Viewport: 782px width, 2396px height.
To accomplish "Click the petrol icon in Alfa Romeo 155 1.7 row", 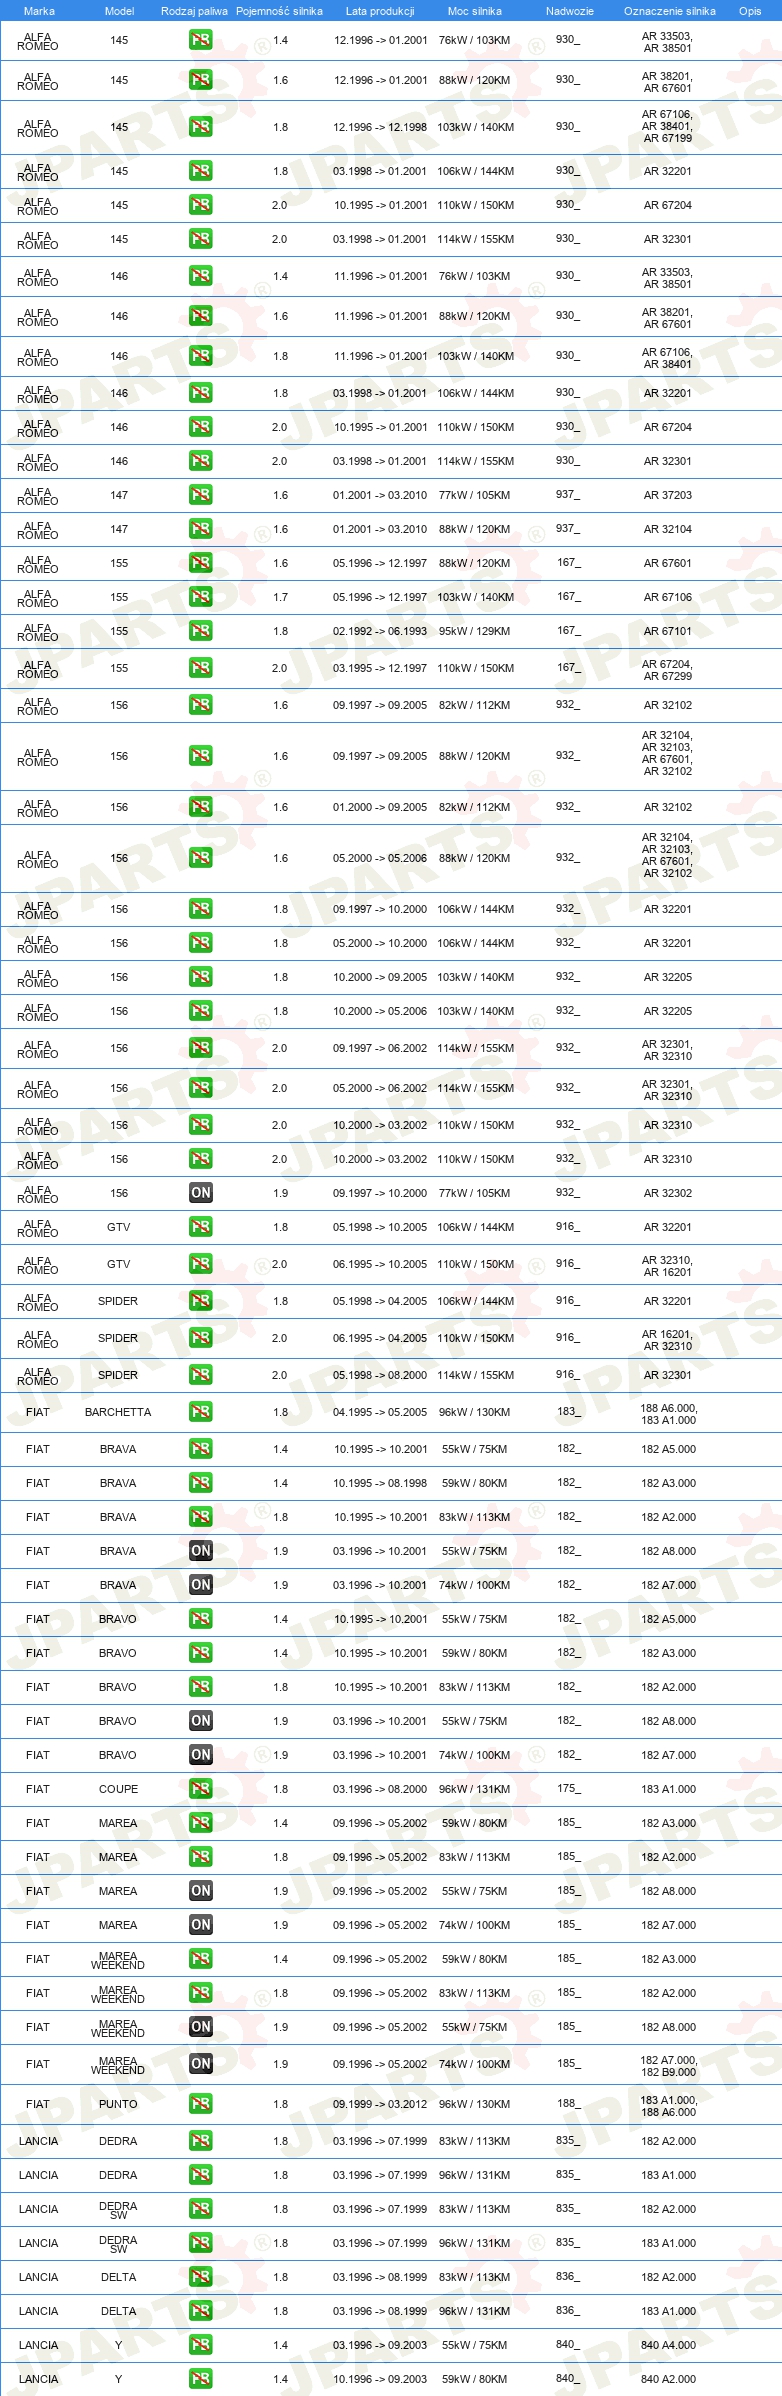I will pyautogui.click(x=200, y=597).
